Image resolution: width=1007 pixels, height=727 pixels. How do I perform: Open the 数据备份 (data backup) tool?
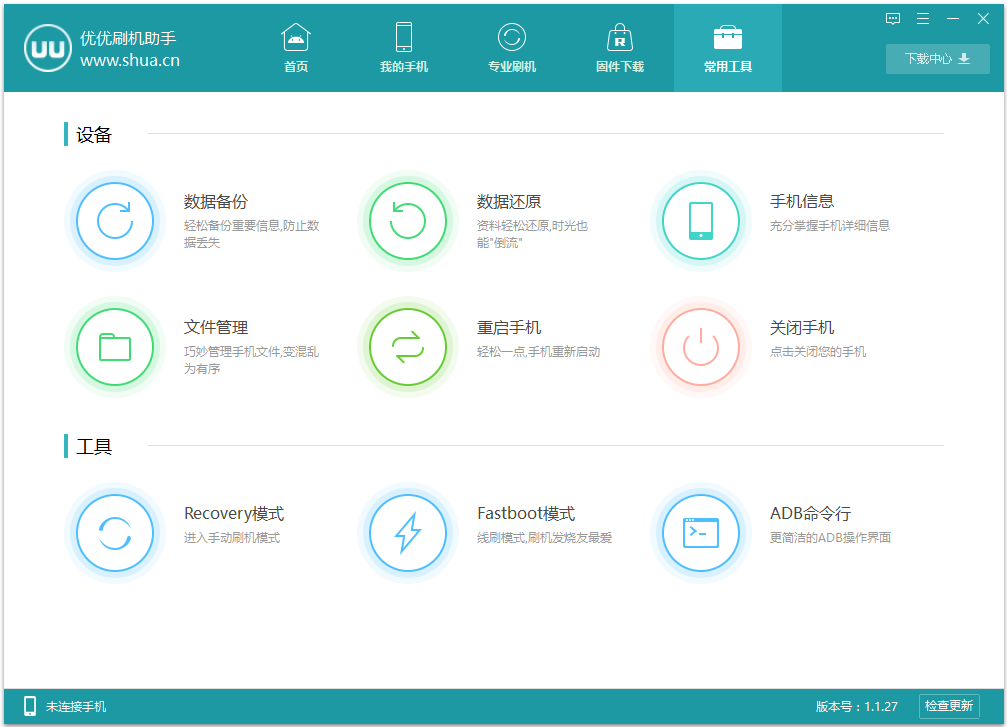point(115,220)
